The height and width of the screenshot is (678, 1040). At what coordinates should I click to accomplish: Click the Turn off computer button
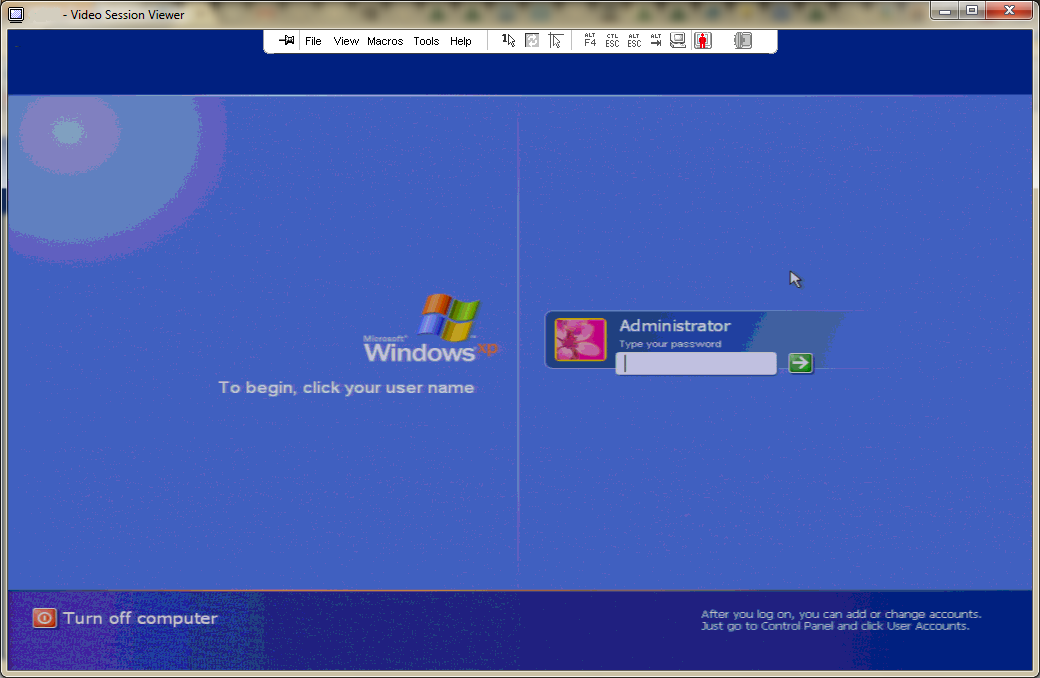tap(125, 618)
